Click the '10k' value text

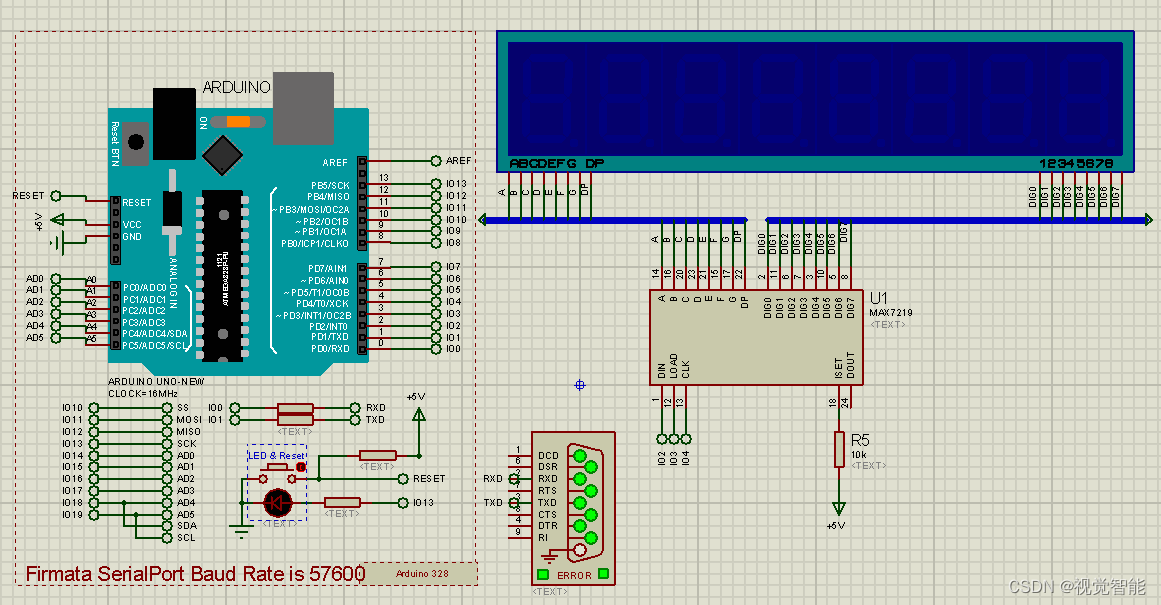(859, 455)
